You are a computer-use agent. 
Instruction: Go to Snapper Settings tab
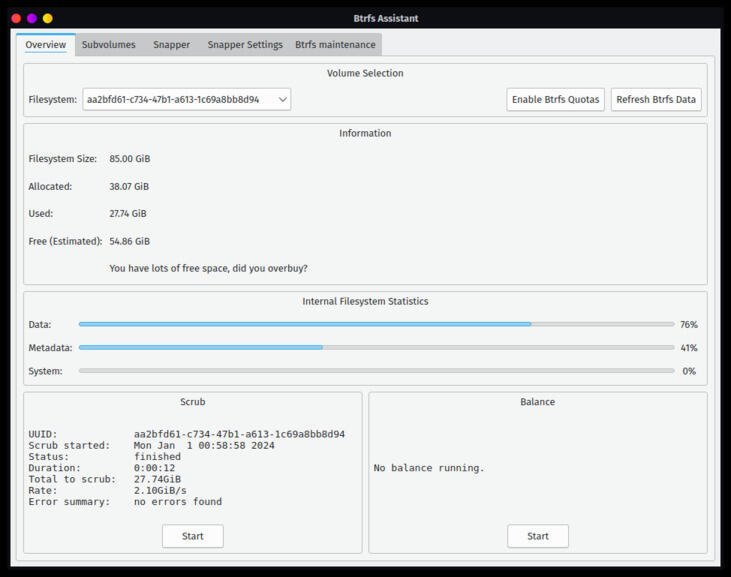245,45
